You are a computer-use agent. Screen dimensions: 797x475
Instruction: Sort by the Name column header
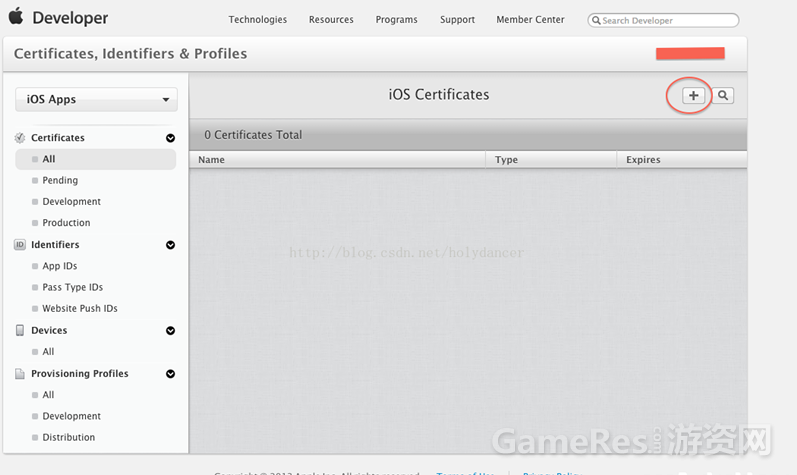[x=338, y=160]
